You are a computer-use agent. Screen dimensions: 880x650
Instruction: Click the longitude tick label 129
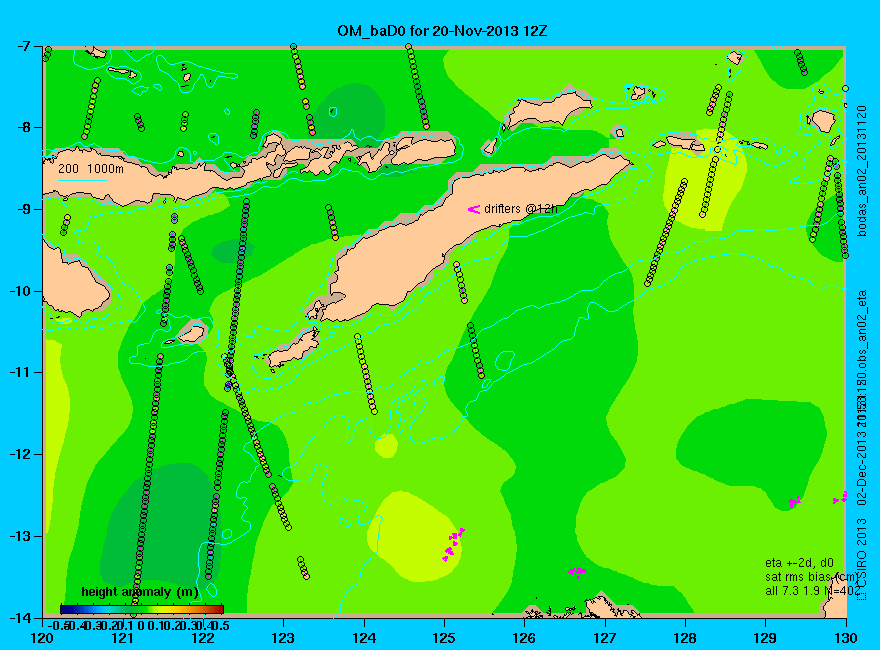766,638
